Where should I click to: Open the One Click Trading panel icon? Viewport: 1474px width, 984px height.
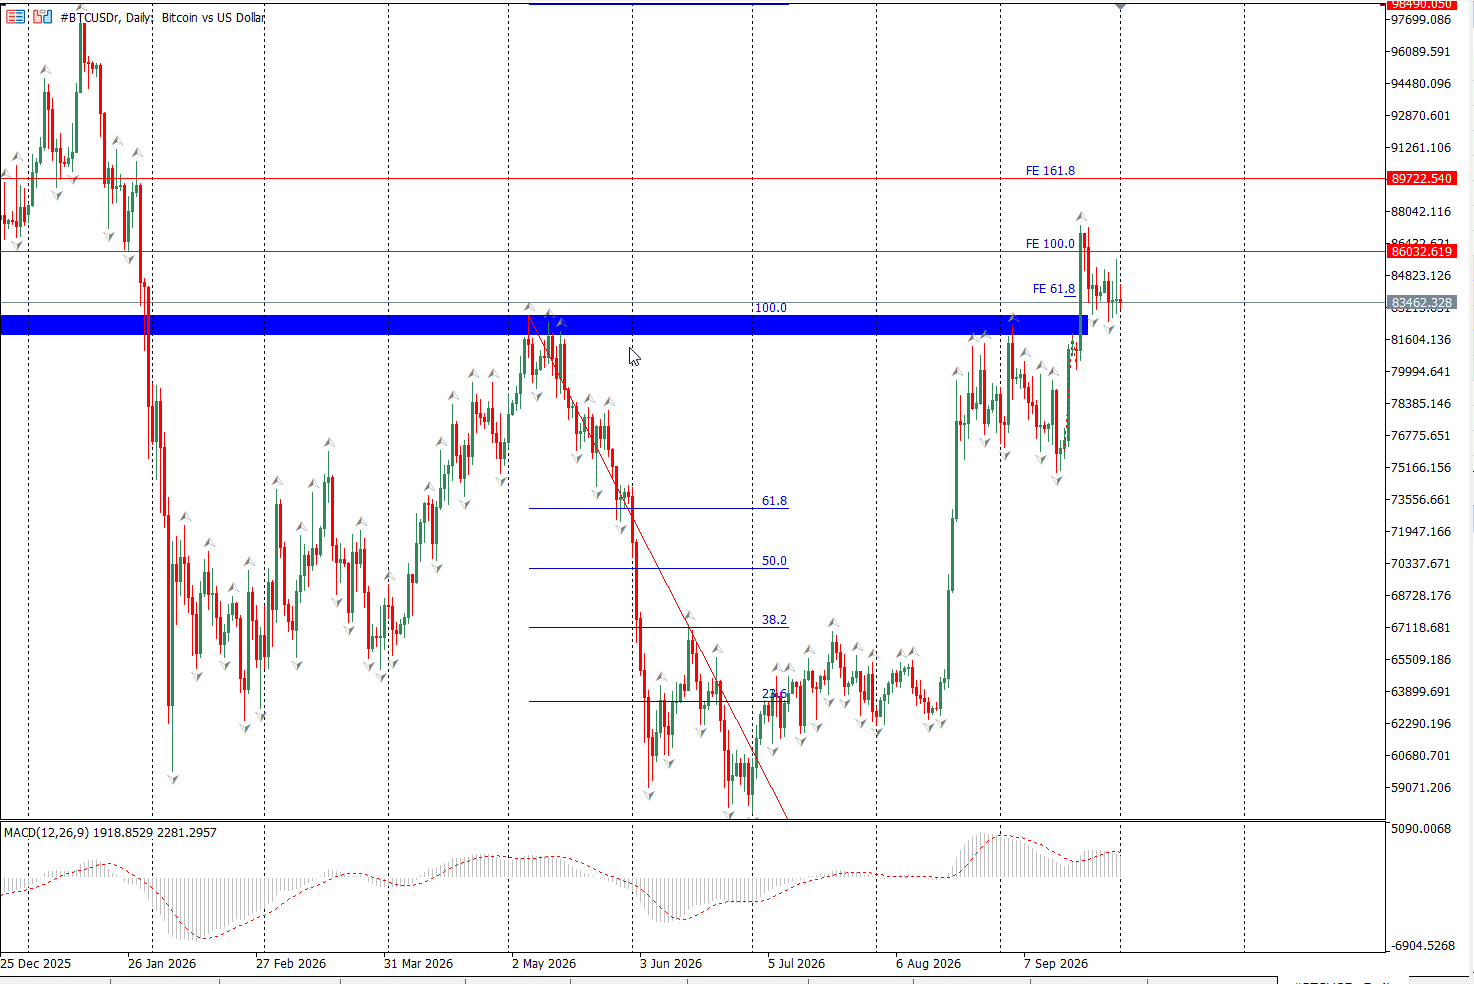15,17
